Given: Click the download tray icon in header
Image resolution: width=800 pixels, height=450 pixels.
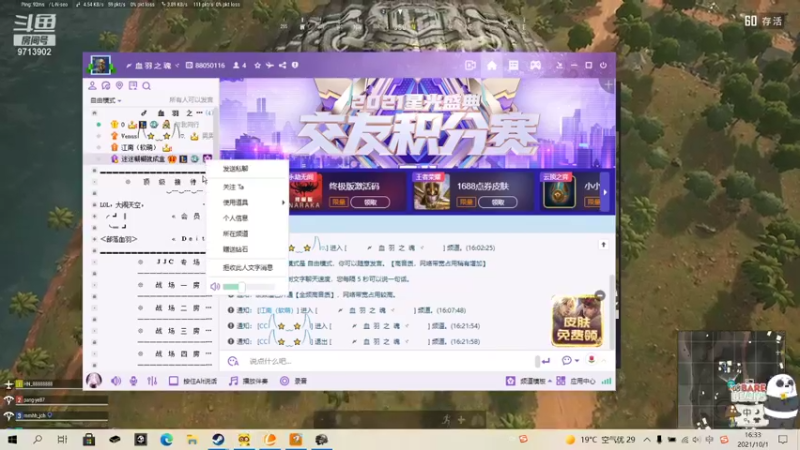Looking at the screenshot, I should [560, 65].
